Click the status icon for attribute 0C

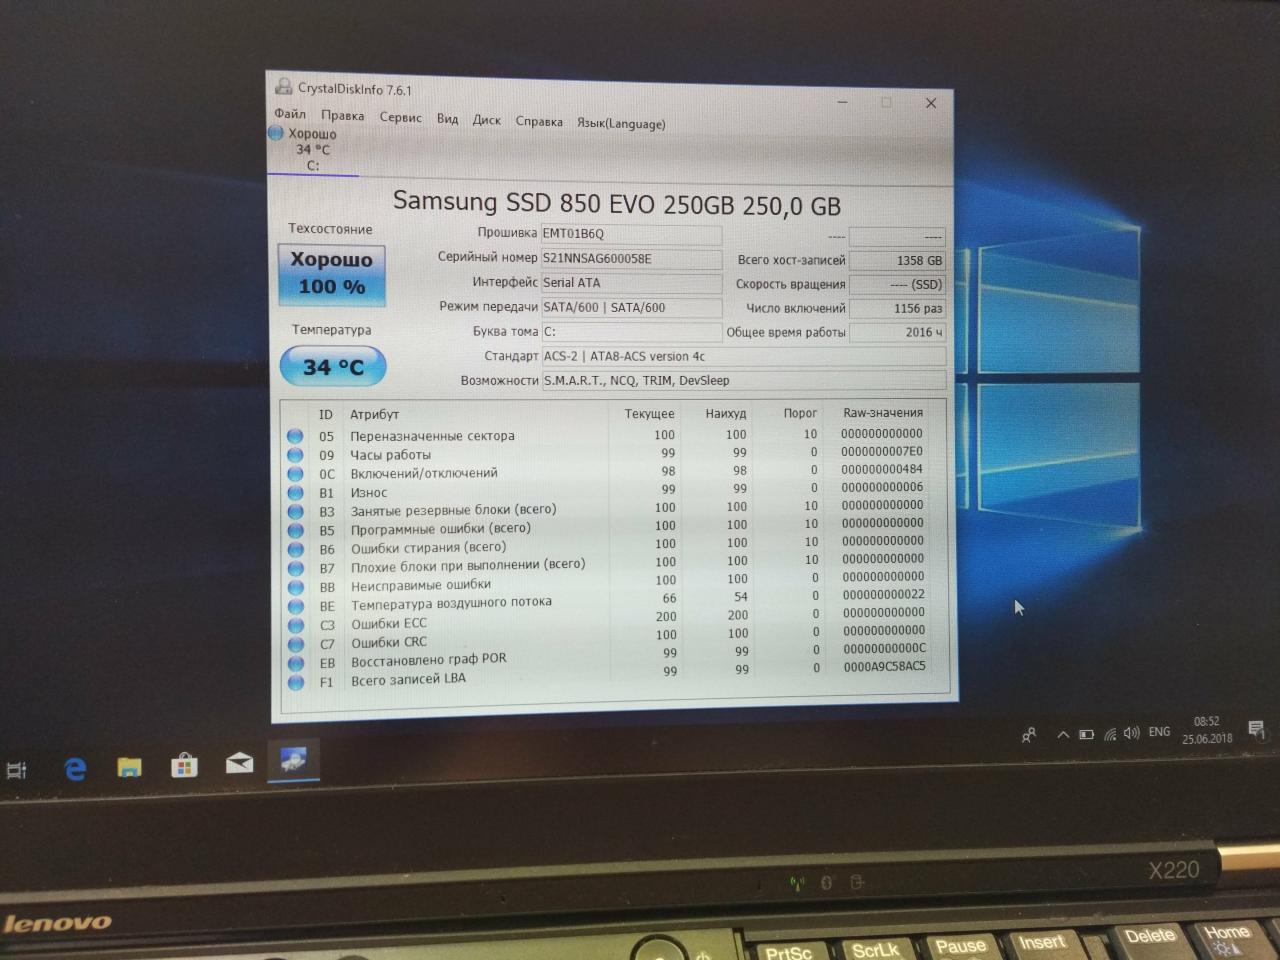pyautogui.click(x=295, y=474)
